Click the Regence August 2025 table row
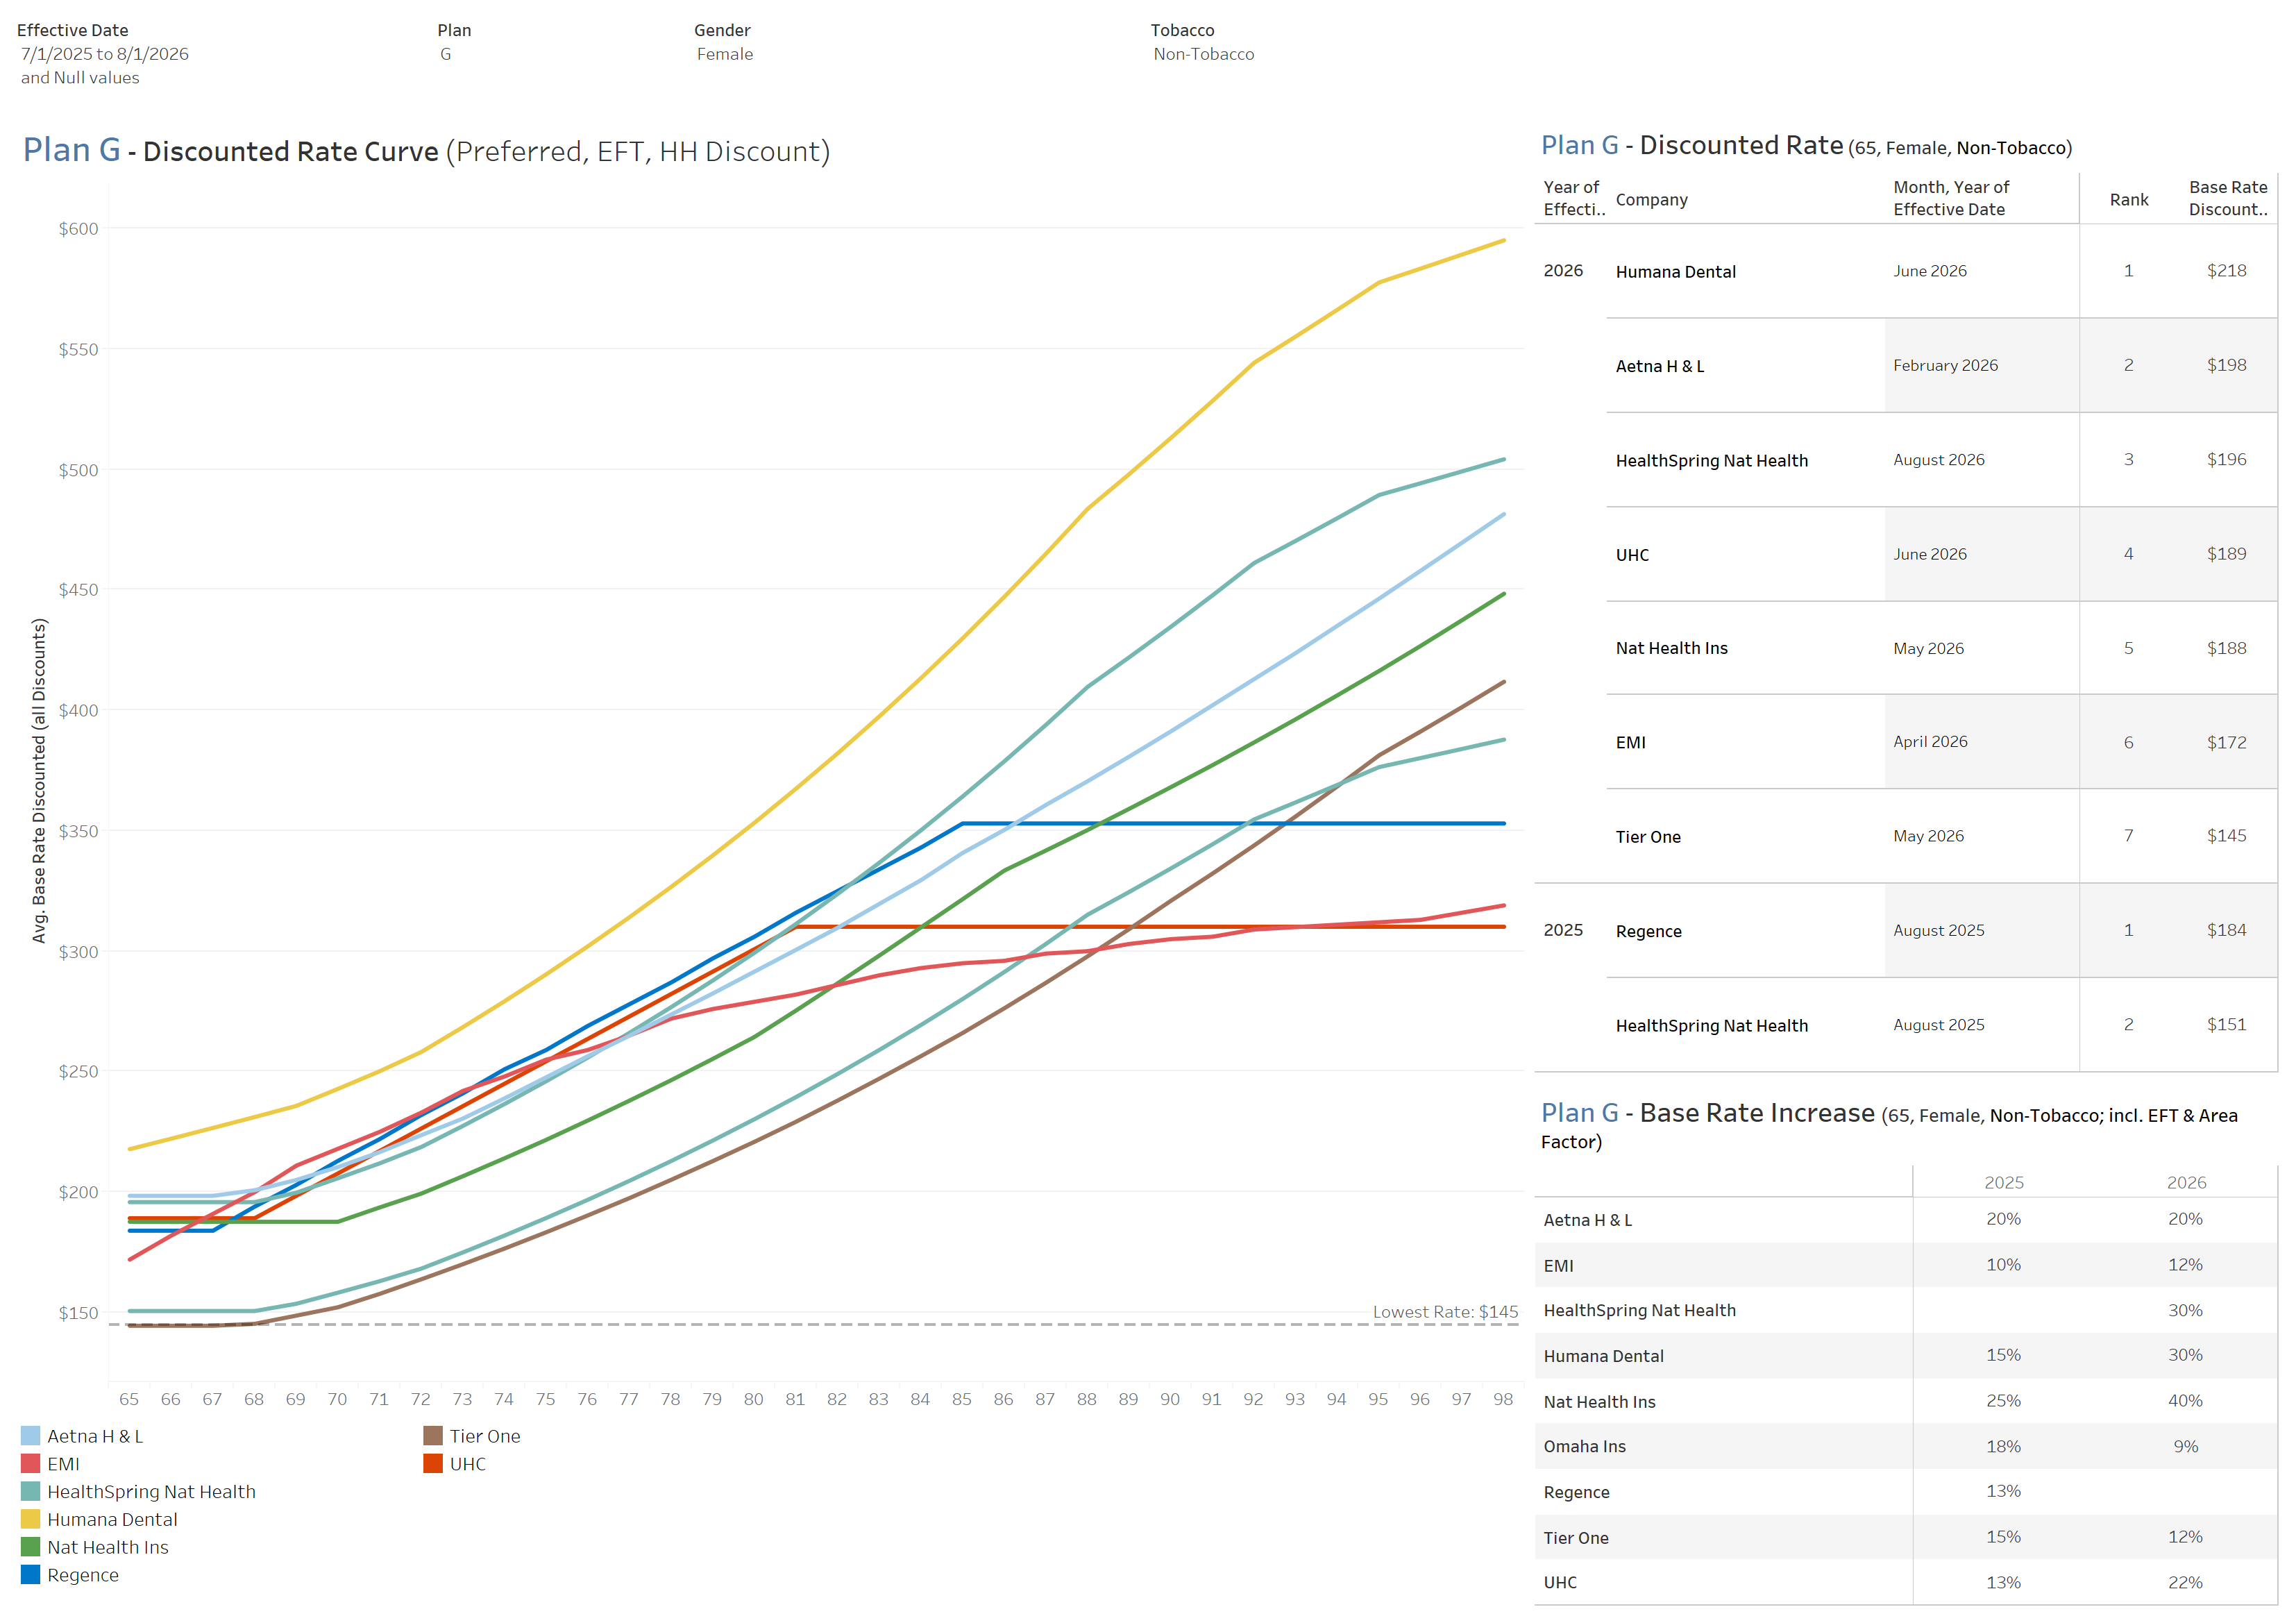2296x1623 pixels. pyautogui.click(x=1649, y=930)
